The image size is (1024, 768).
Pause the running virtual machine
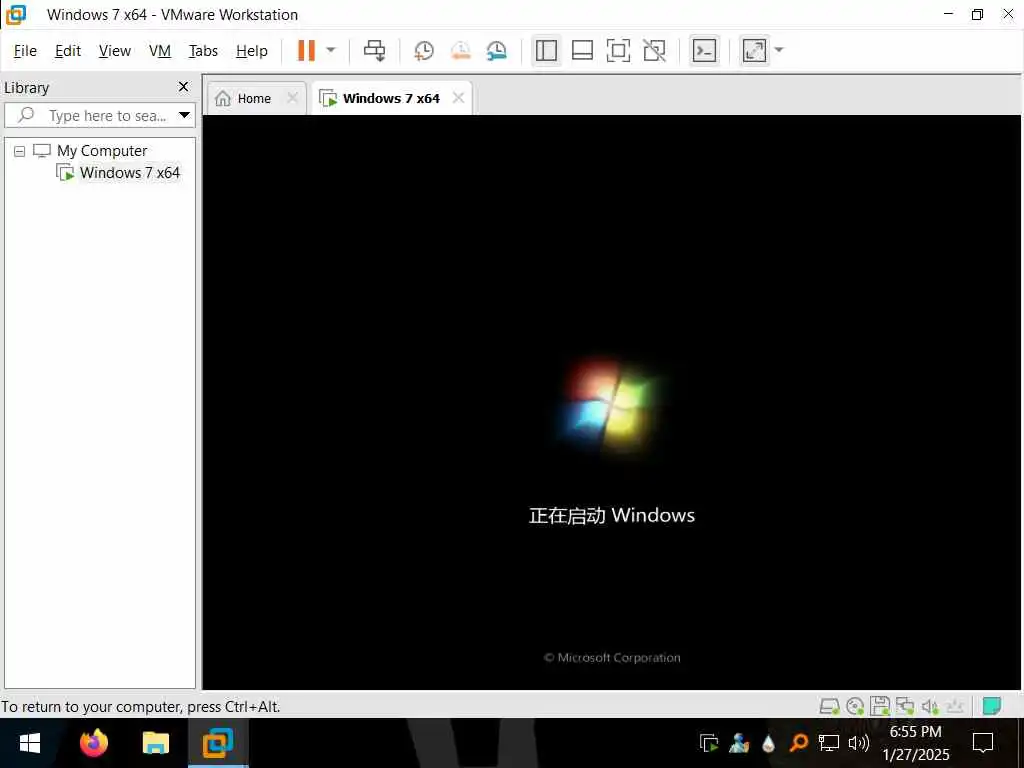coord(306,50)
